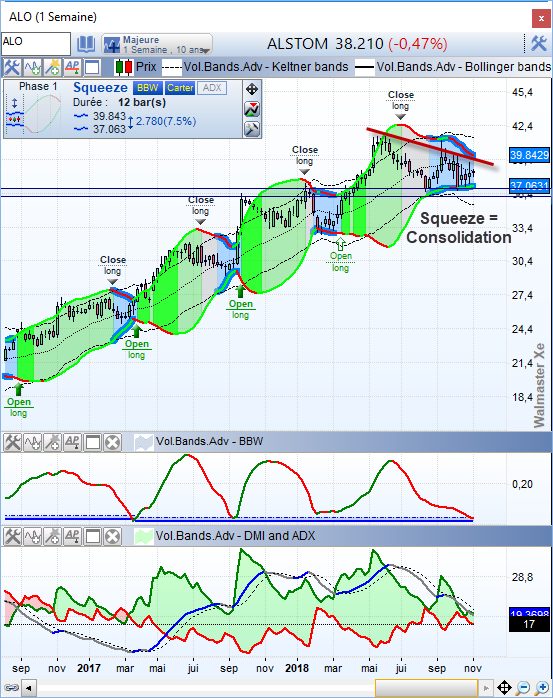Click the AP icon in DMI and ADX panel
This screenshot has width=553, height=698.
coord(73,536)
